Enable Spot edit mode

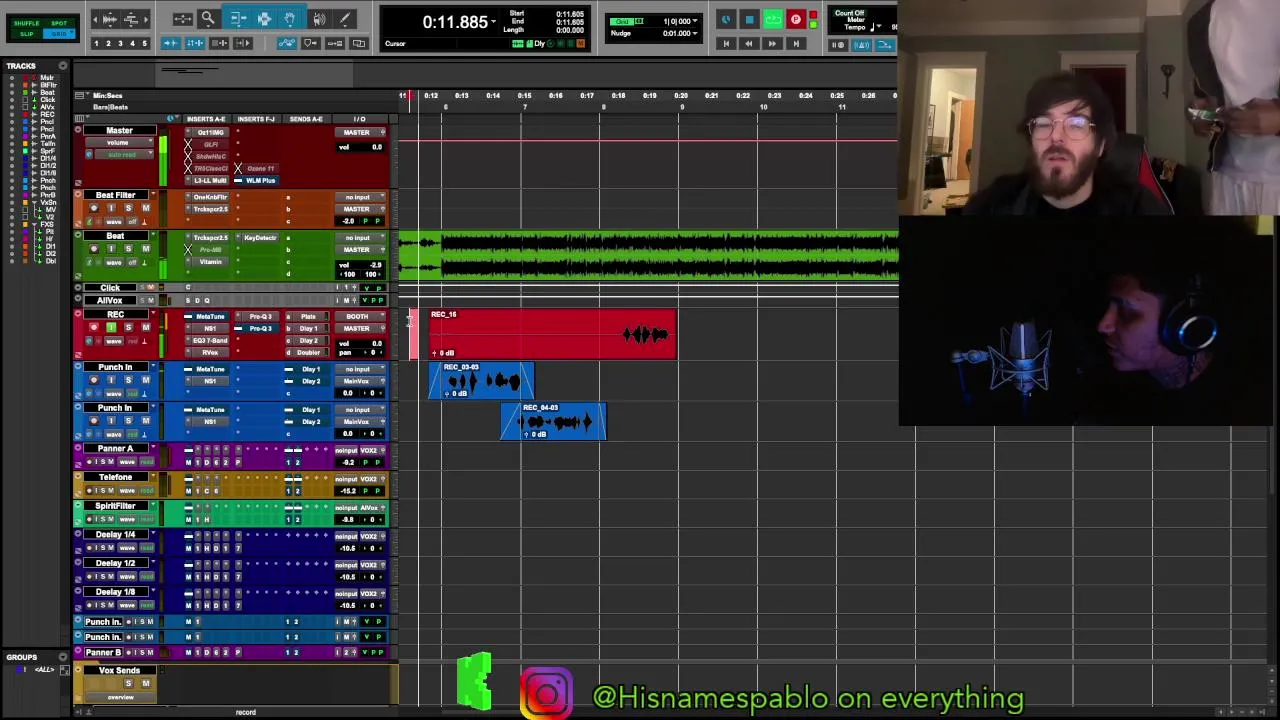click(x=59, y=22)
